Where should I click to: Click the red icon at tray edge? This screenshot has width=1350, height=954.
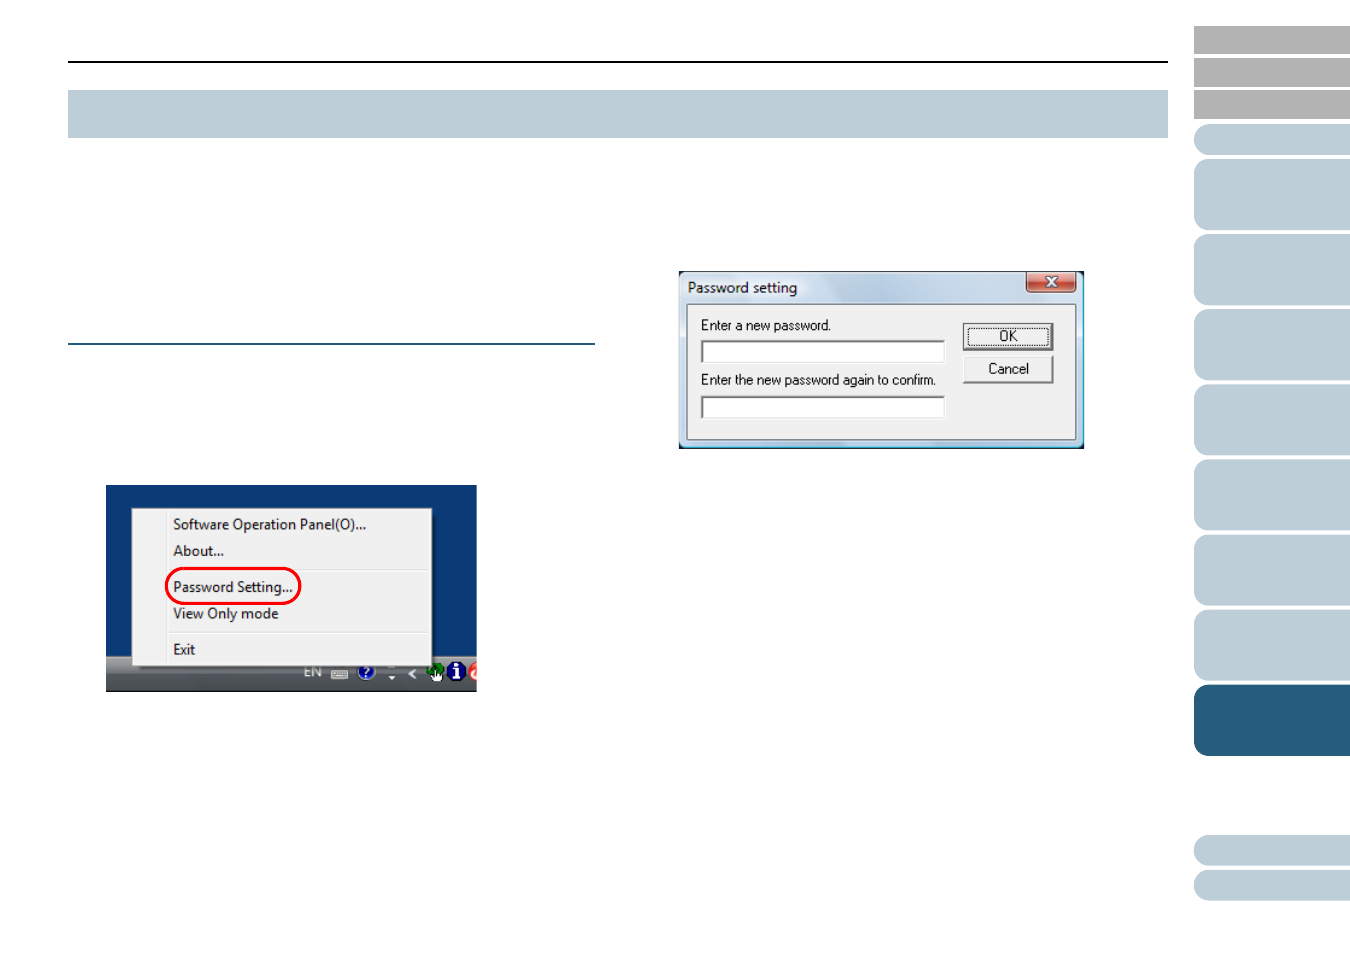(x=472, y=672)
